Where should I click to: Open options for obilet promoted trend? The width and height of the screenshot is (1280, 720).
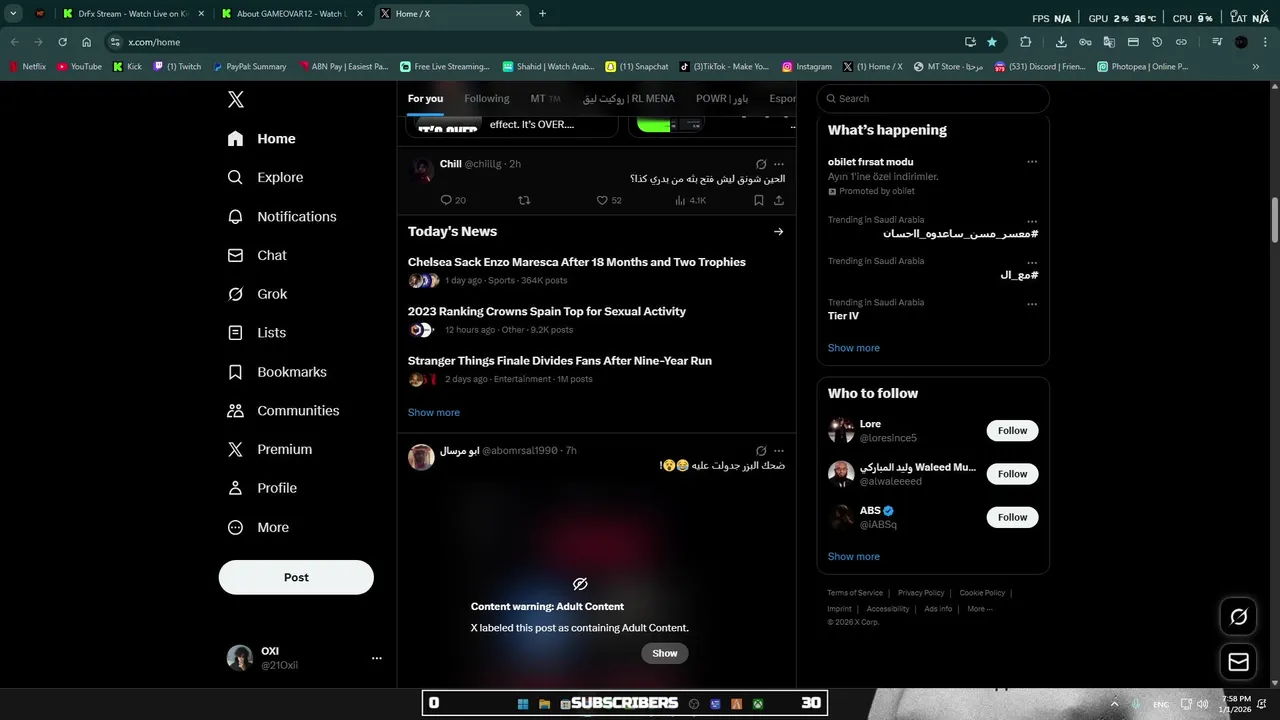(1032, 162)
